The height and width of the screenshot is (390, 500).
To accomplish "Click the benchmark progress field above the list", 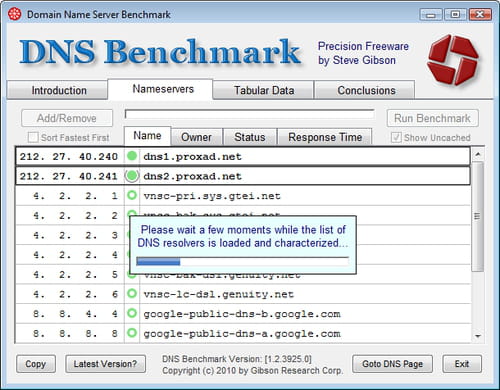I will pos(249,114).
